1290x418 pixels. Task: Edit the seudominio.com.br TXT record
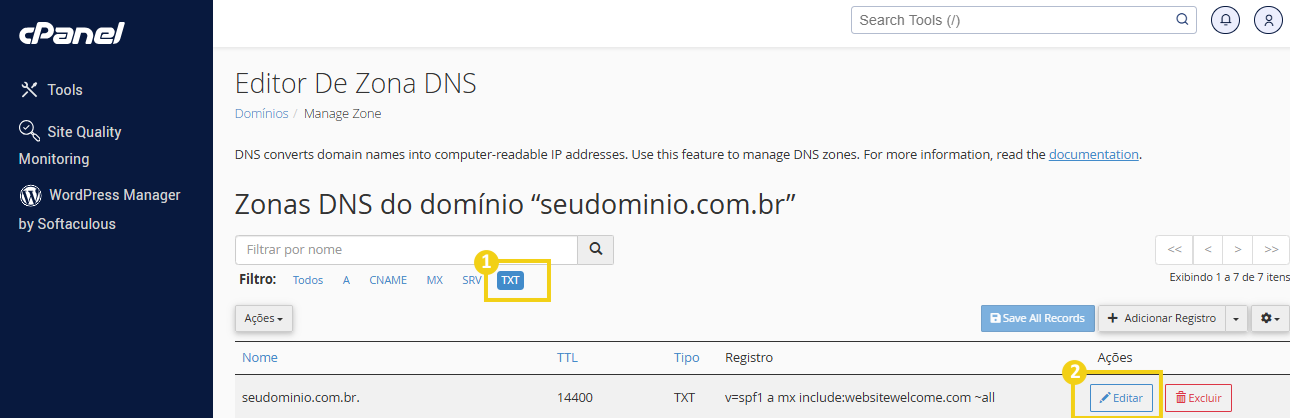(1121, 398)
